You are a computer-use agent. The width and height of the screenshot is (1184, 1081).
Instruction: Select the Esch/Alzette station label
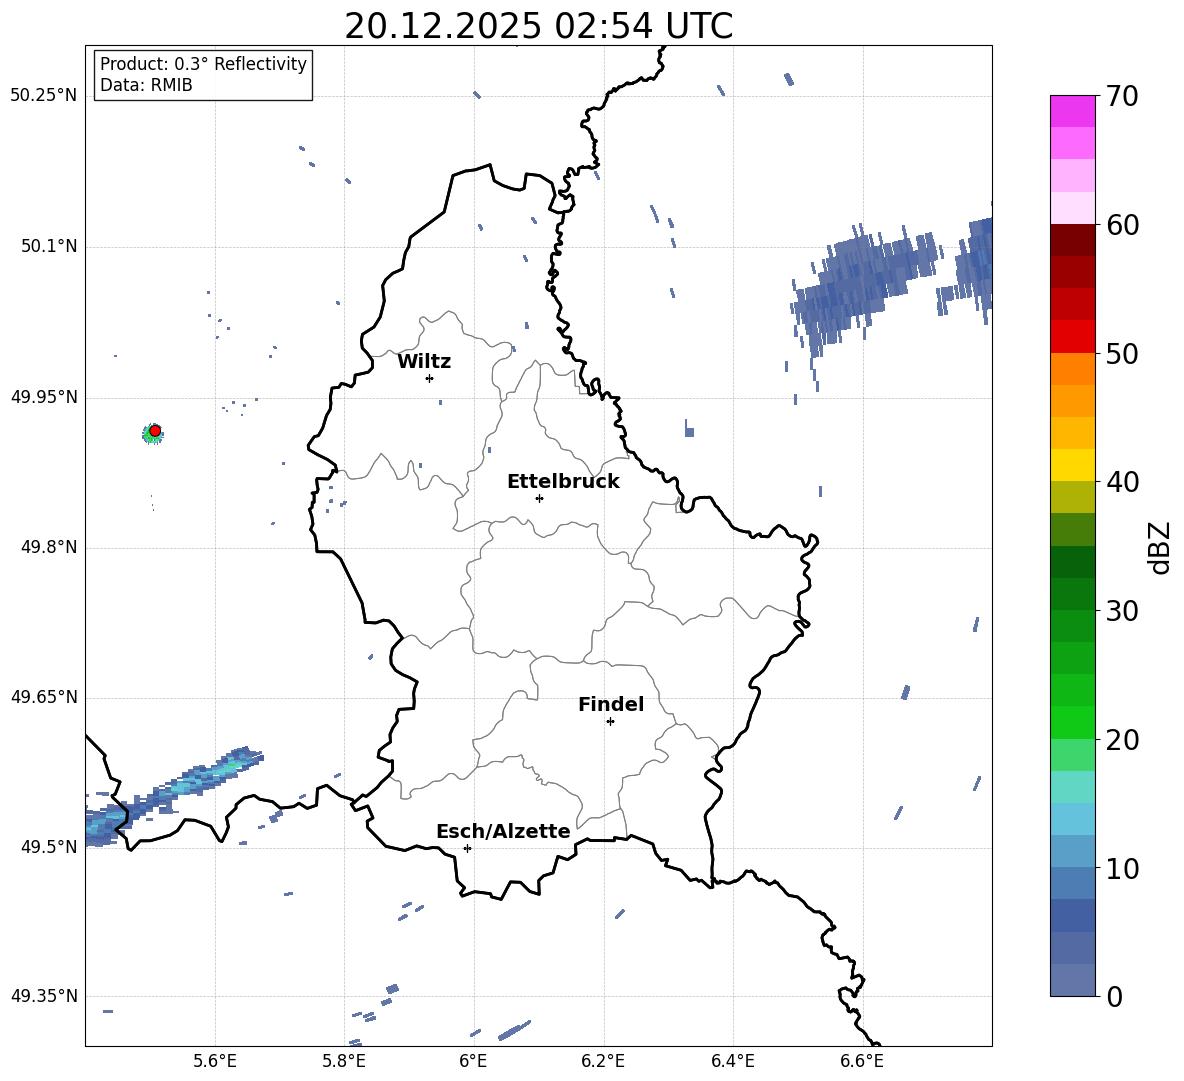click(x=503, y=831)
